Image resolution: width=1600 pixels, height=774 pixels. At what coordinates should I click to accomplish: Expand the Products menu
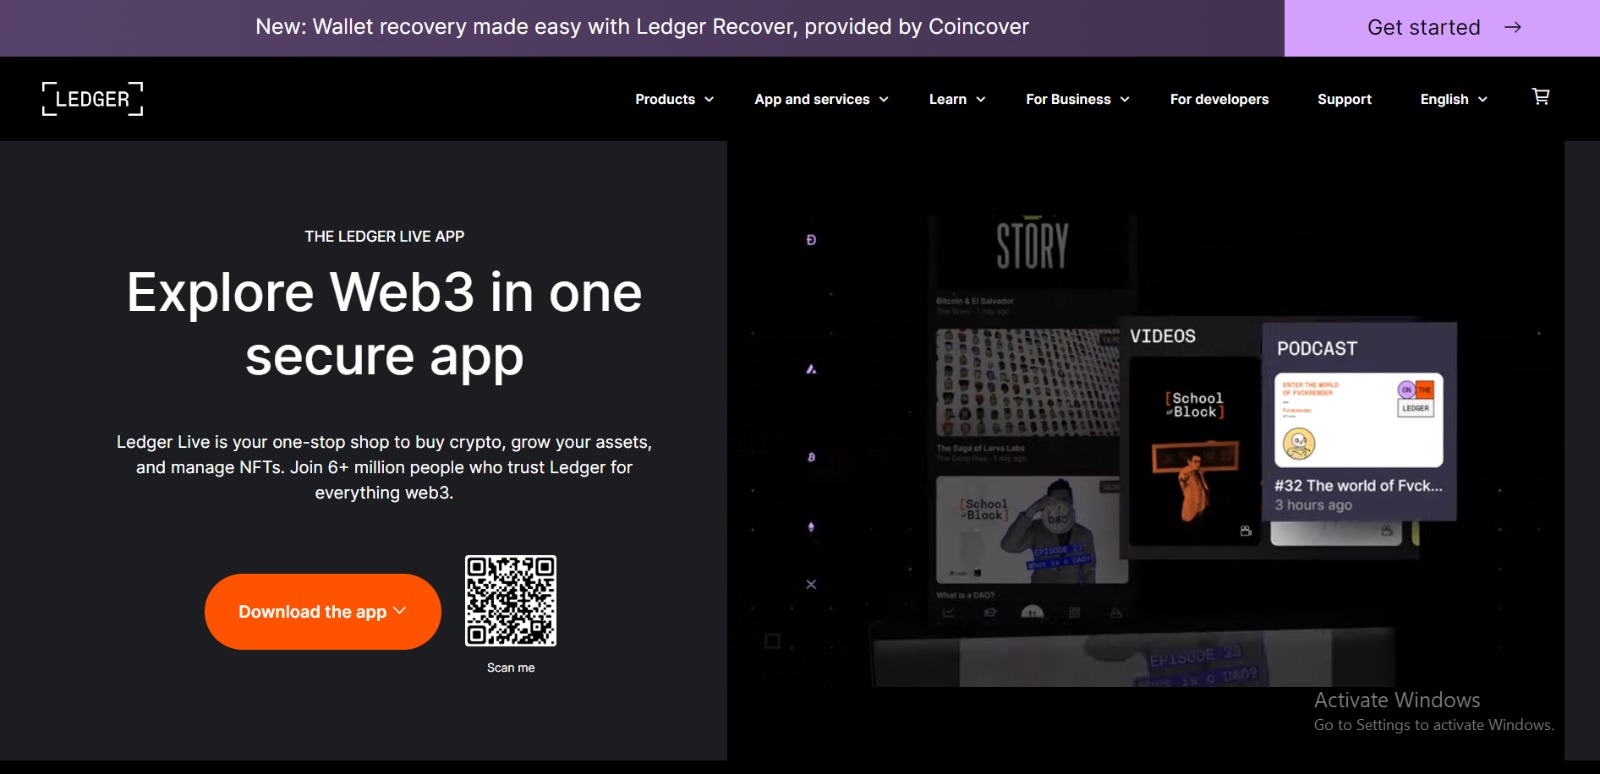pos(675,99)
